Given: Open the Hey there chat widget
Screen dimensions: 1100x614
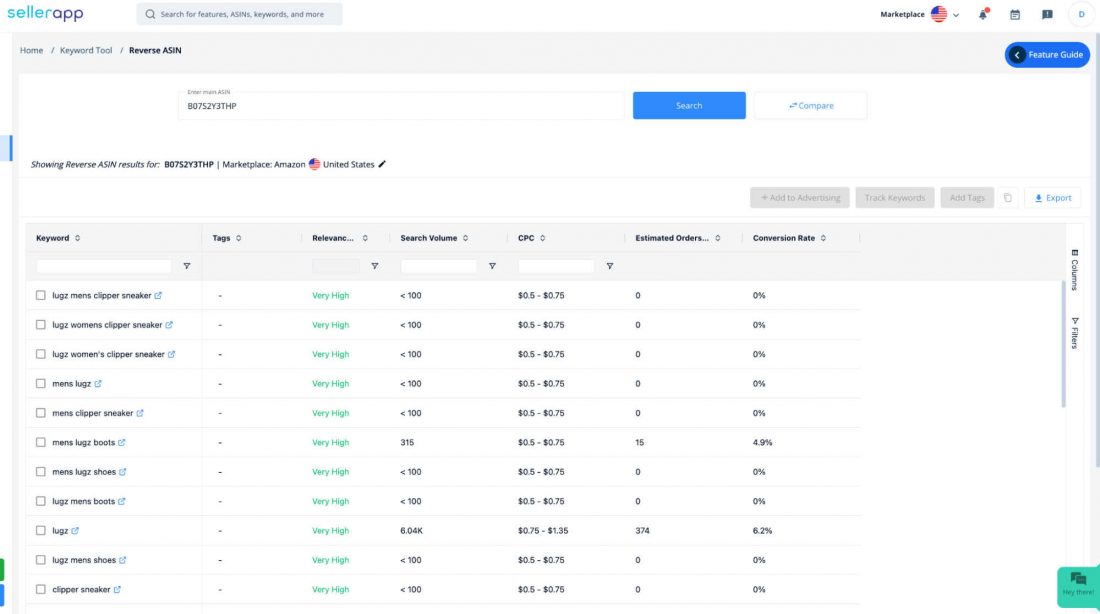Looking at the screenshot, I should (1078, 584).
